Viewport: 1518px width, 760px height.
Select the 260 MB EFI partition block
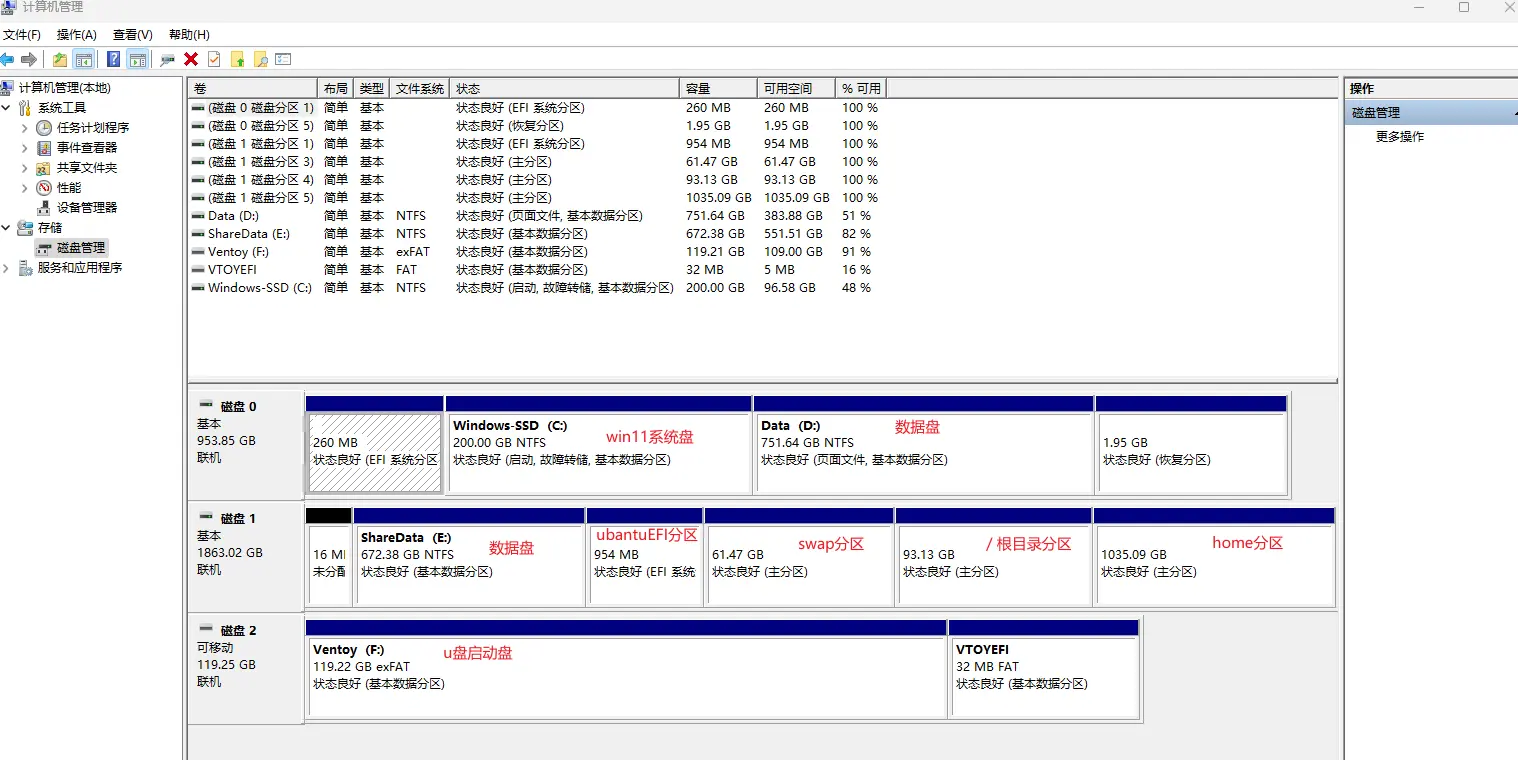click(x=375, y=444)
